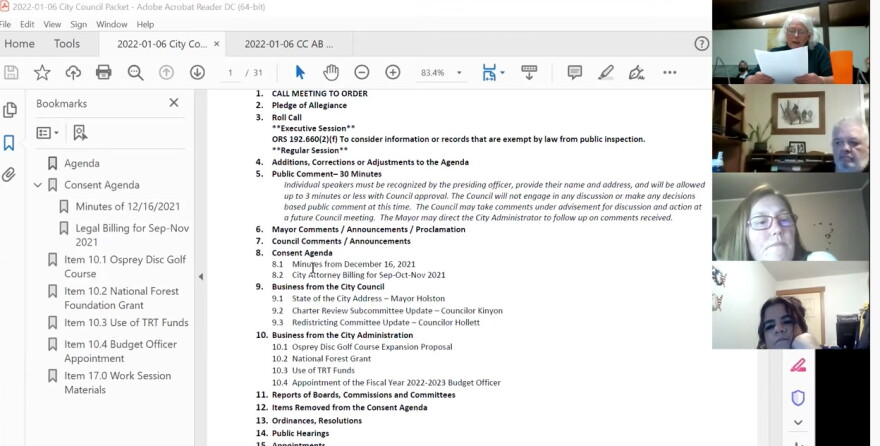Switch to the Tools tab
The width and height of the screenshot is (880, 446).
tap(67, 44)
